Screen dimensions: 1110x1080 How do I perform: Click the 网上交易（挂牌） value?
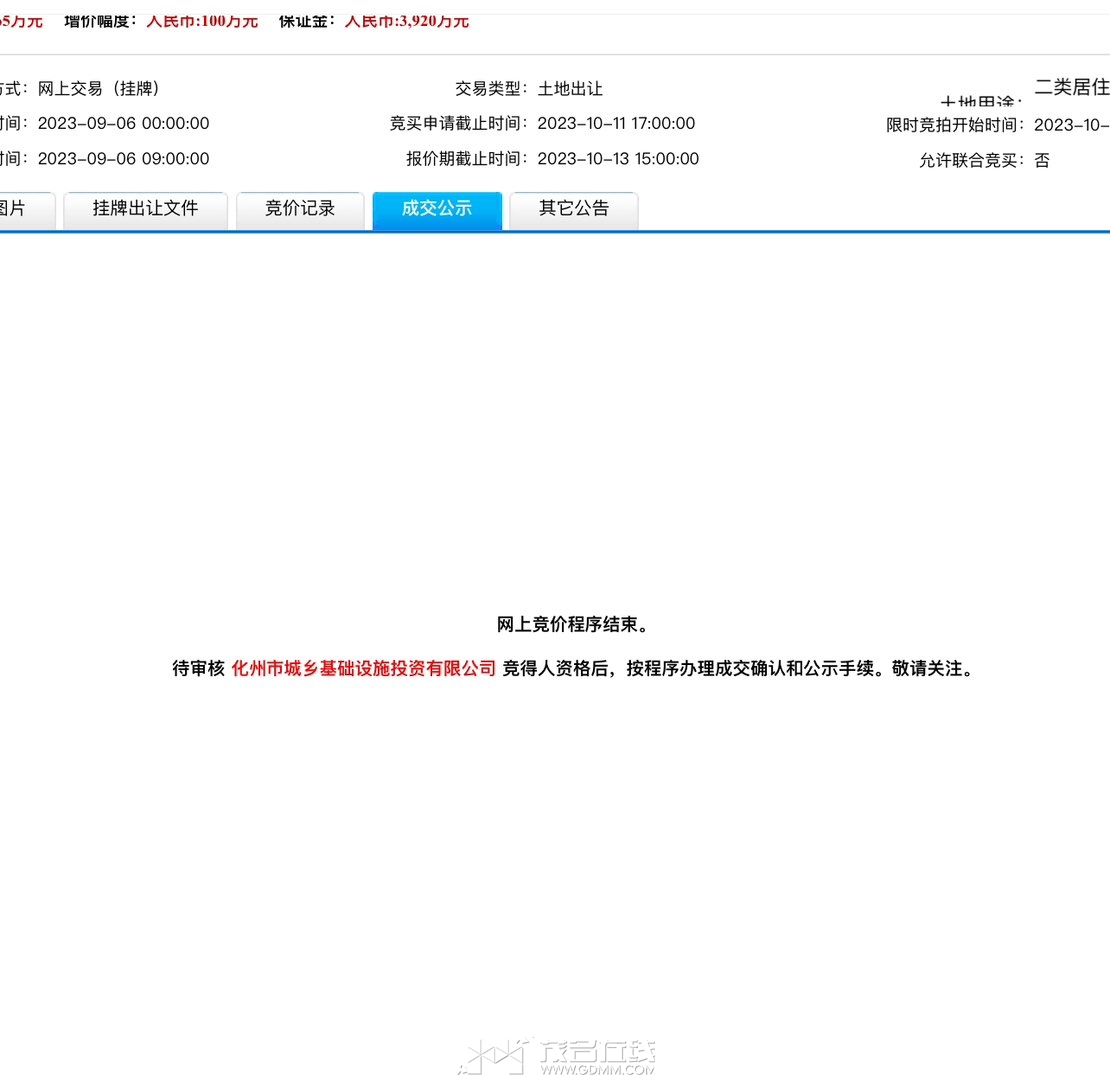99,88
